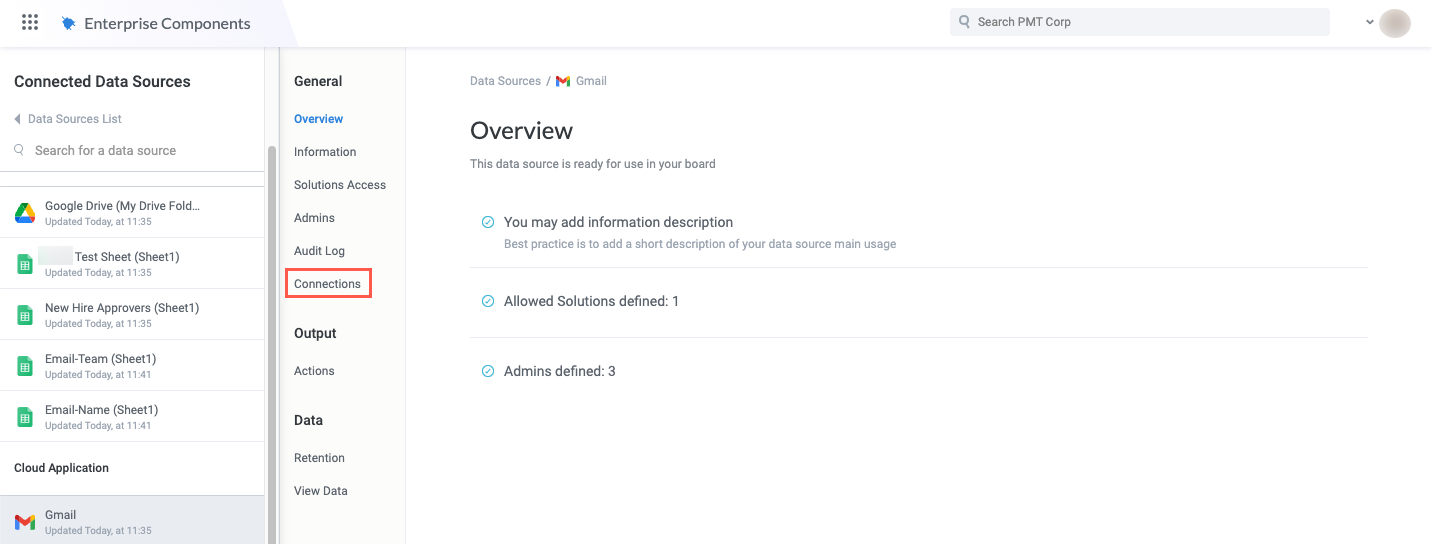Open the View Data page
Viewport: 1432px width, 544px height.
click(321, 491)
